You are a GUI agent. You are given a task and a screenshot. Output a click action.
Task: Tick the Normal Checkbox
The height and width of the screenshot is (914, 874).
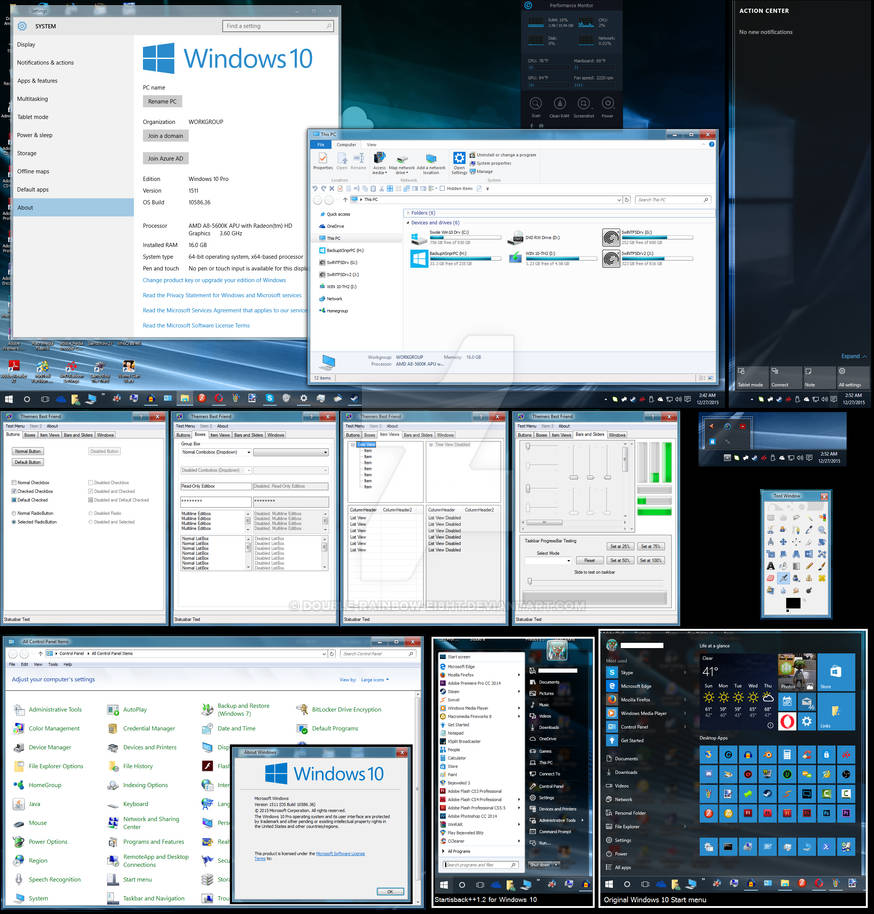click(14, 483)
